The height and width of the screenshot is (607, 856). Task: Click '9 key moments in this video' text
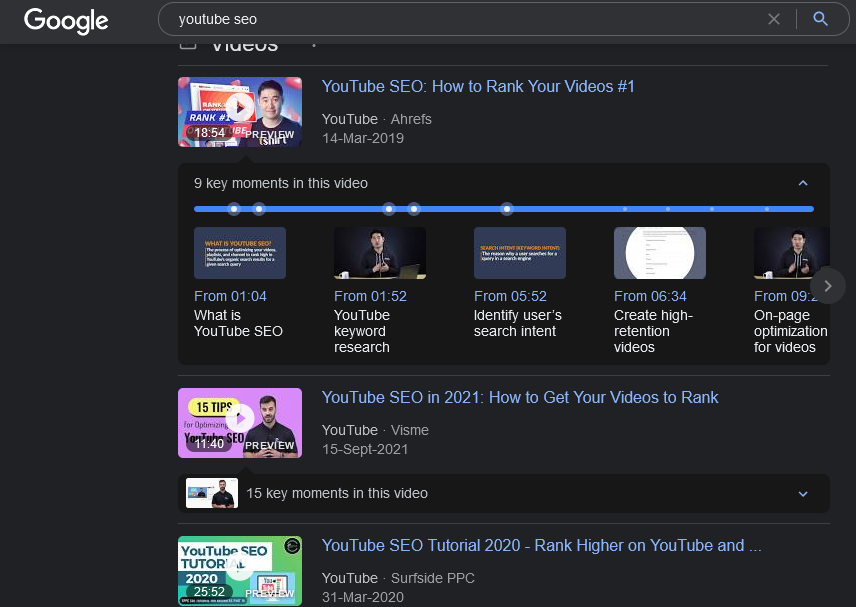(x=281, y=183)
